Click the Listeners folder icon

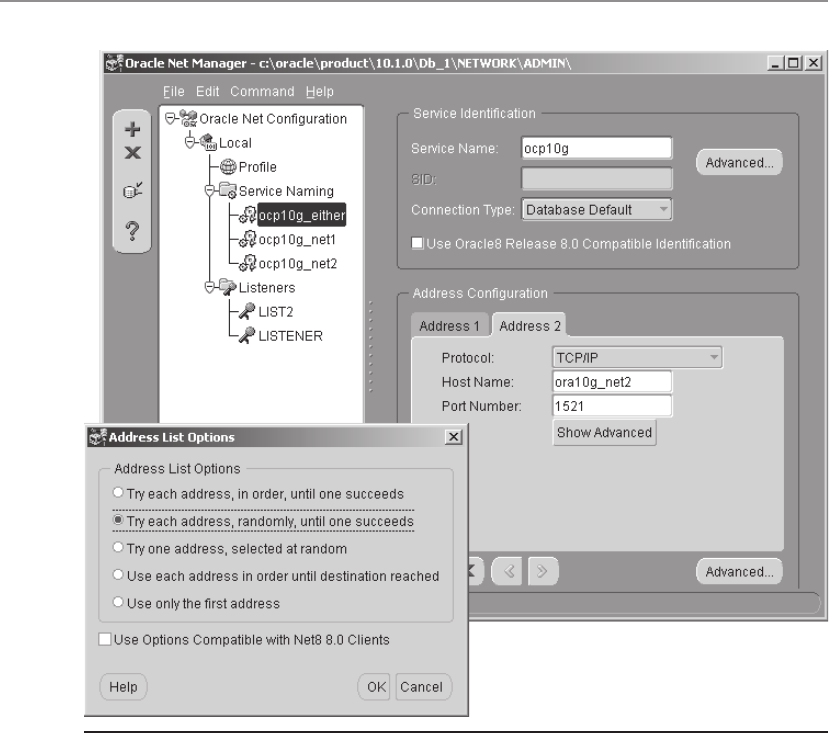click(x=228, y=287)
